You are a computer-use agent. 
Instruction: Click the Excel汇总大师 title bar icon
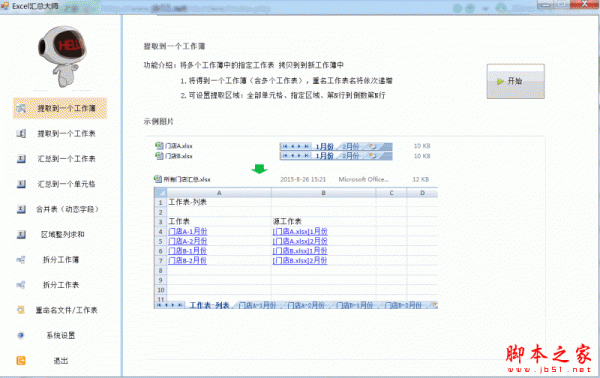[5, 6]
